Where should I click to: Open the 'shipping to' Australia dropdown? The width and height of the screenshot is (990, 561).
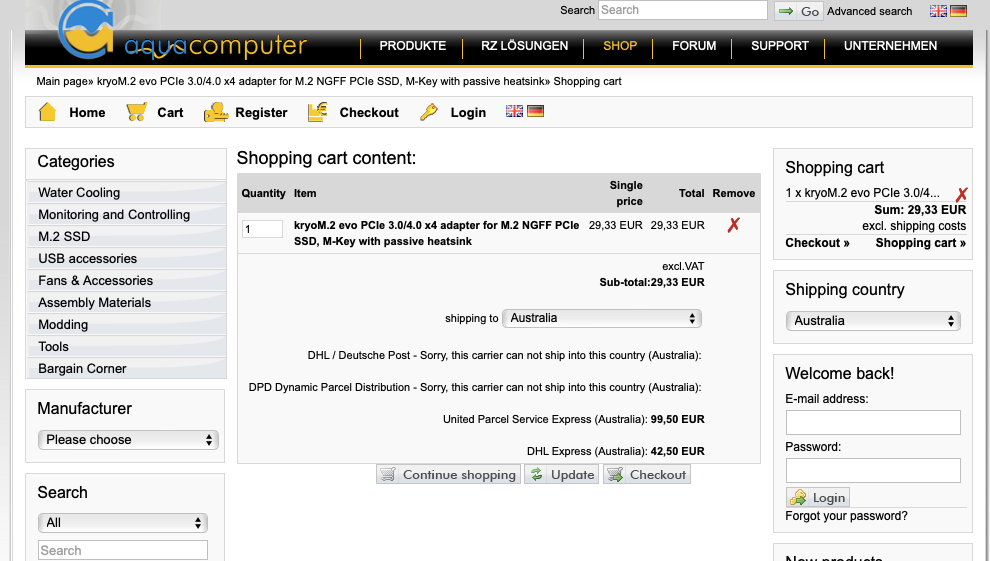coord(602,318)
